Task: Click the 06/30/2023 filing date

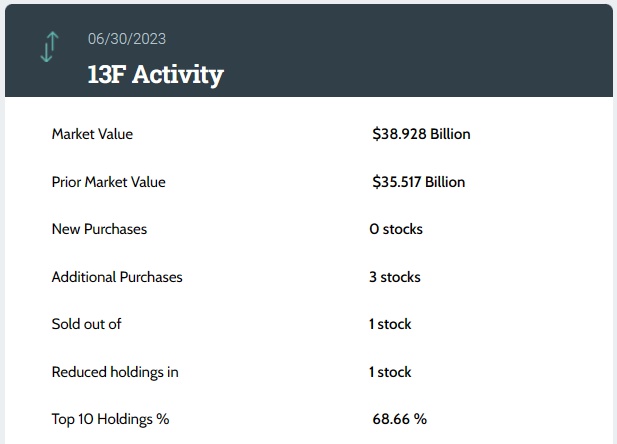Action: [x=127, y=39]
